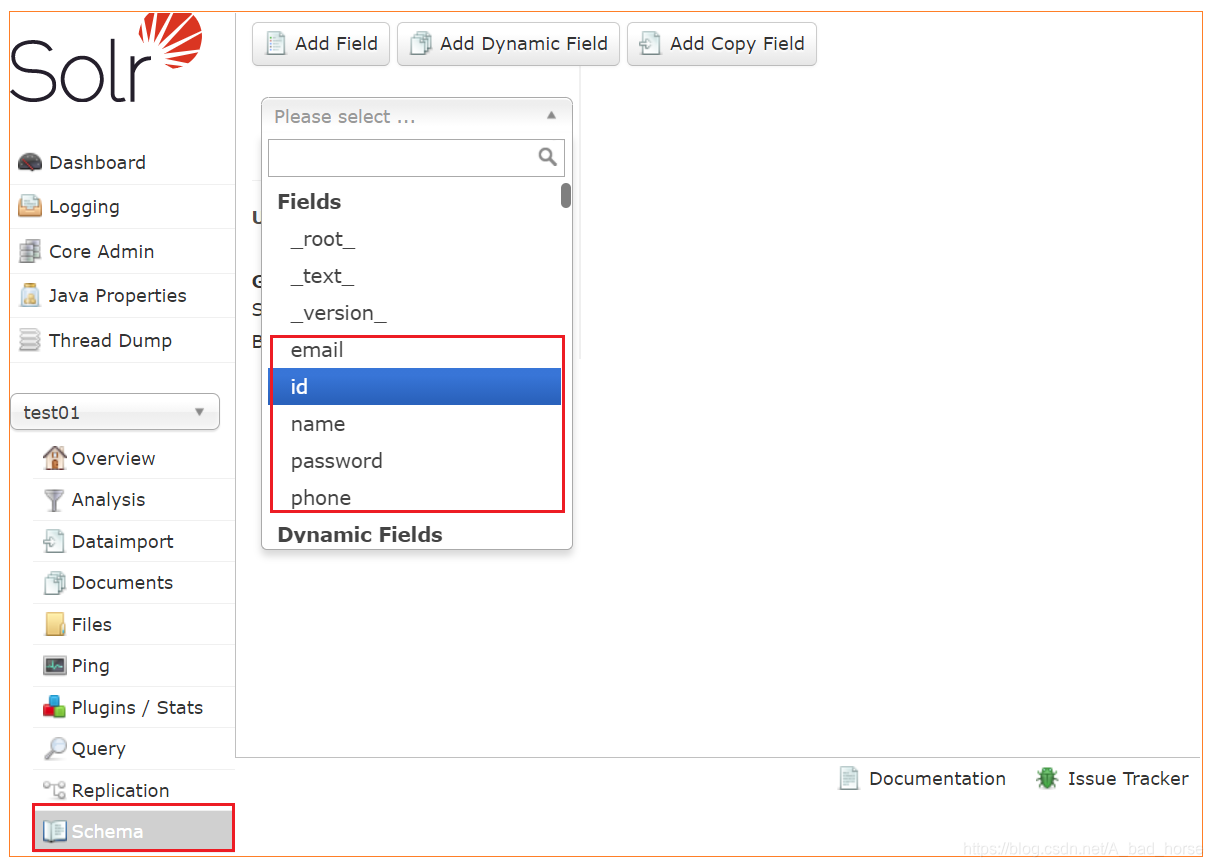Select the Query magnifier icon
The width and height of the screenshot is (1213, 867).
(53, 748)
